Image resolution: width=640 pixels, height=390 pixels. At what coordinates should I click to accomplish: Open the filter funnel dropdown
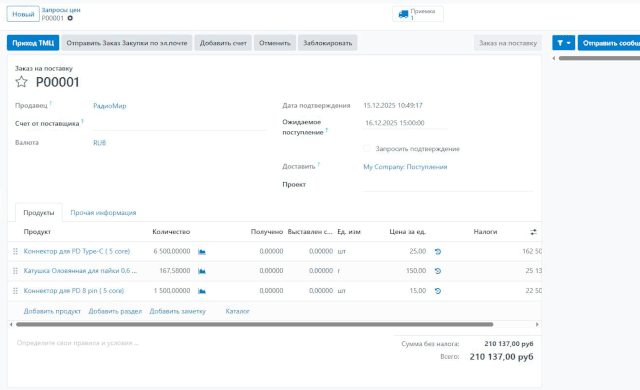[564, 43]
